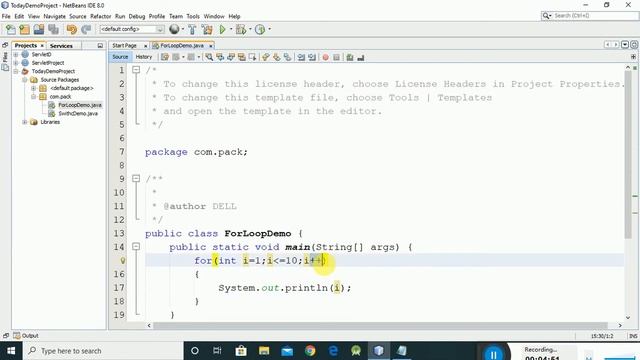Screen dimensions: 640x360
Task: Click the Open Project toolbar icon
Action: (x=39, y=29)
